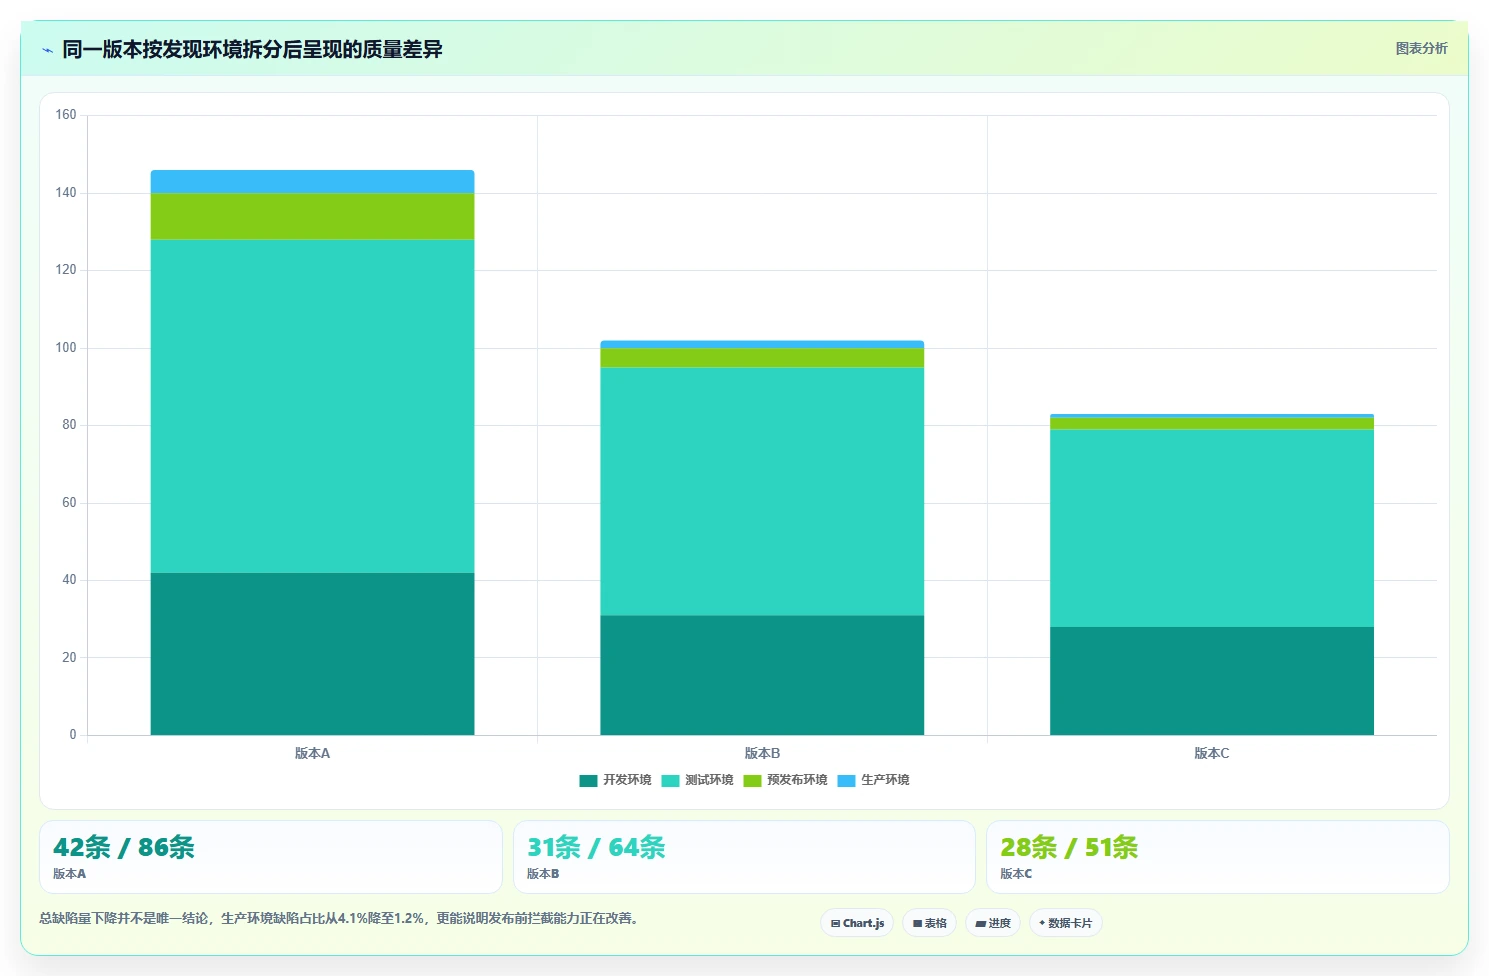Click the 版本A production blue bar segment
The height and width of the screenshot is (976, 1489).
tap(312, 181)
